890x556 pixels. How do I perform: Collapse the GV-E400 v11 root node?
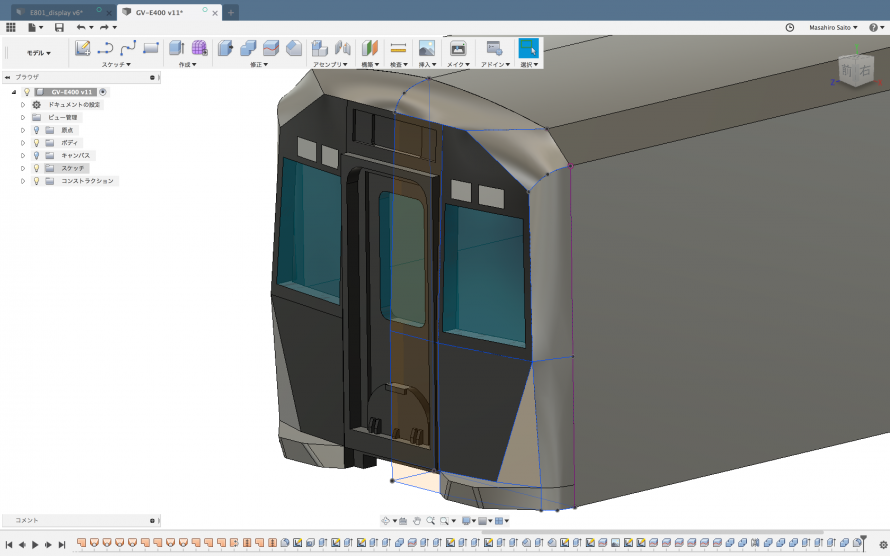pyautogui.click(x=14, y=92)
